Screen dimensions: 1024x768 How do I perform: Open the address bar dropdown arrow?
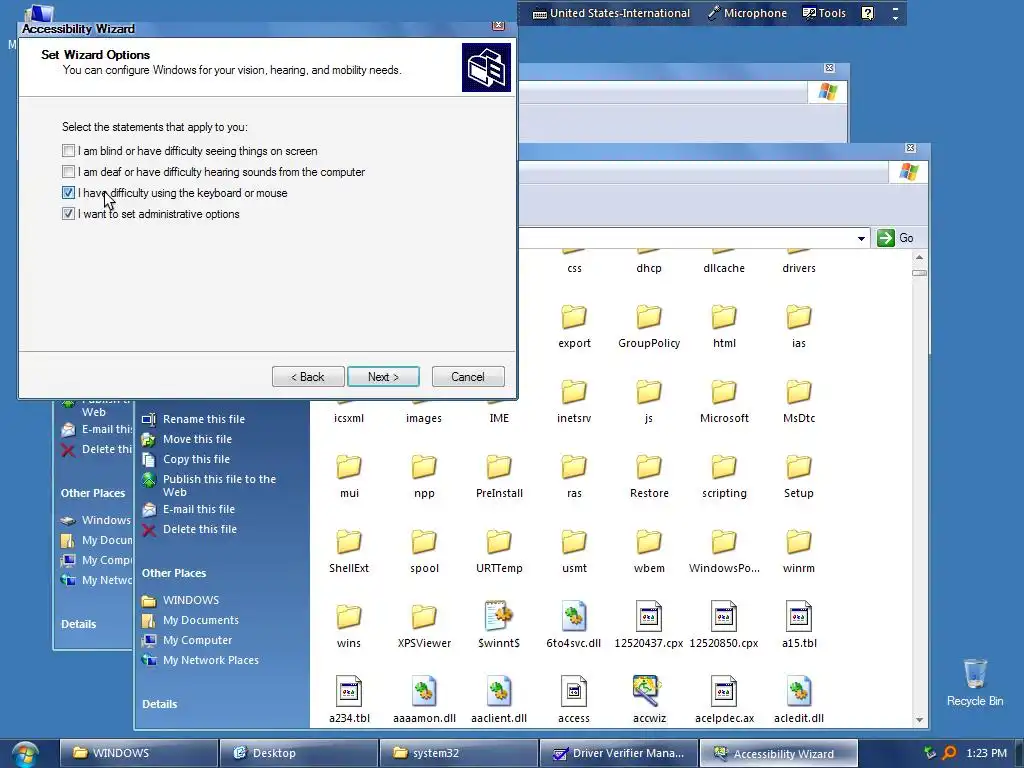pyautogui.click(x=861, y=238)
